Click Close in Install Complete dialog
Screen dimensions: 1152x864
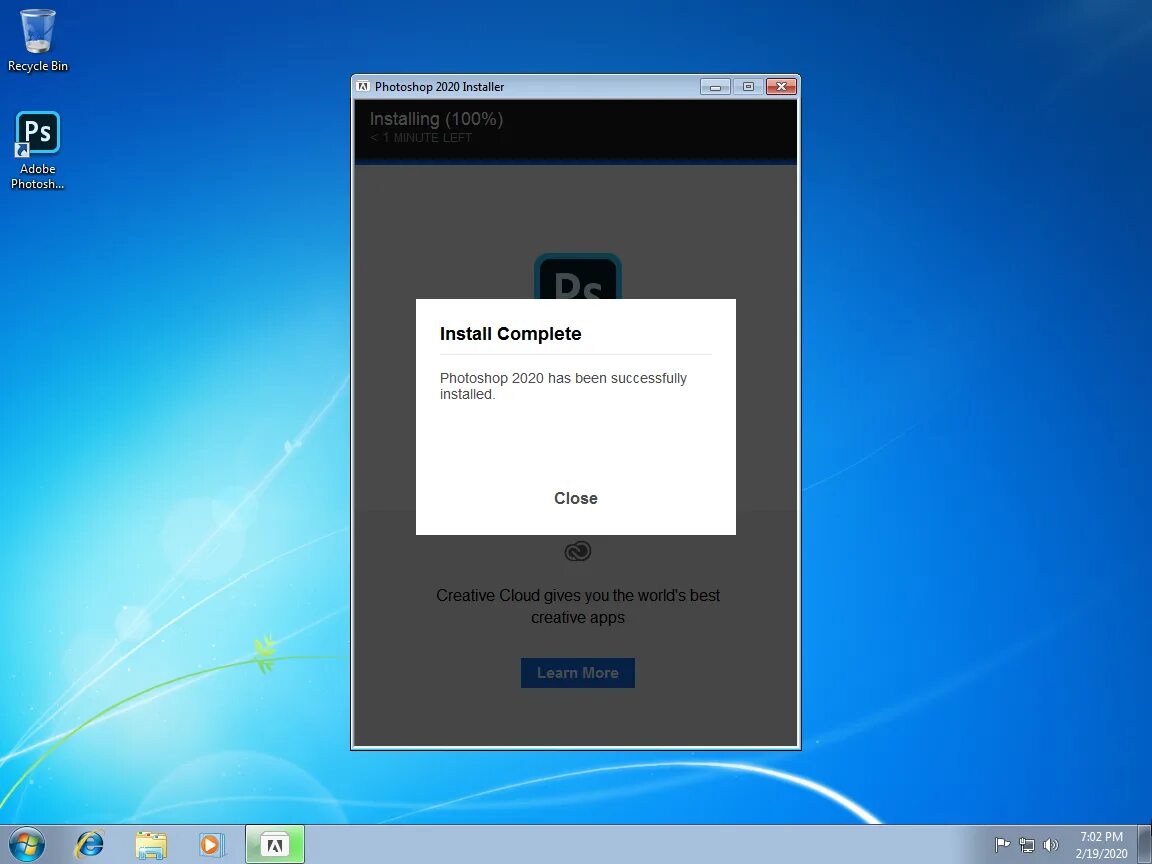[x=575, y=498]
